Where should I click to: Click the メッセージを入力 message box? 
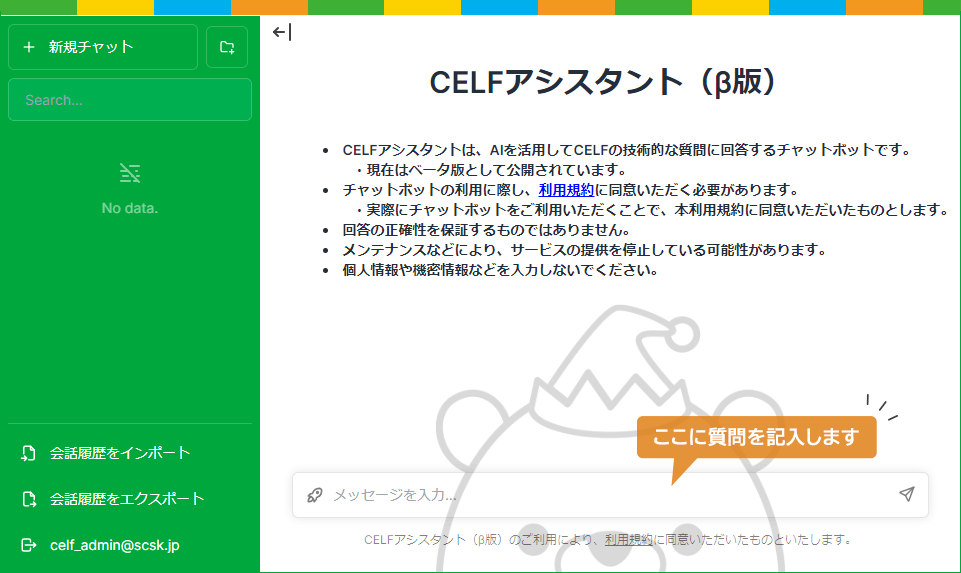(x=610, y=495)
